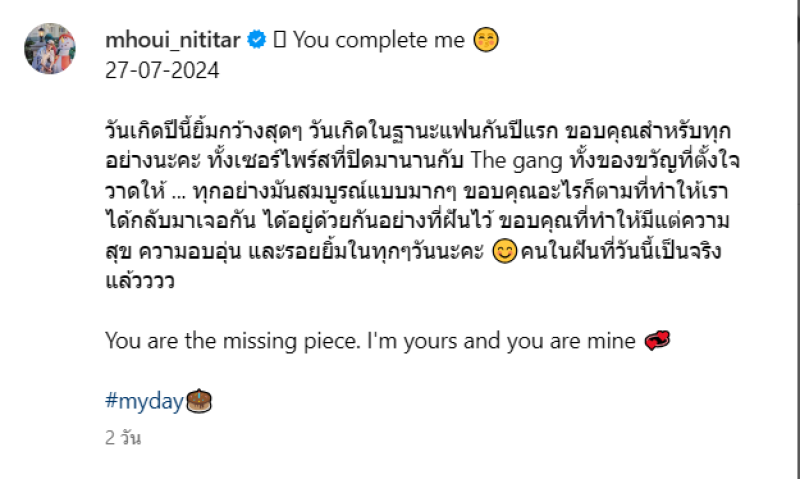Click the "2 วัน" timestamp

coord(123,438)
